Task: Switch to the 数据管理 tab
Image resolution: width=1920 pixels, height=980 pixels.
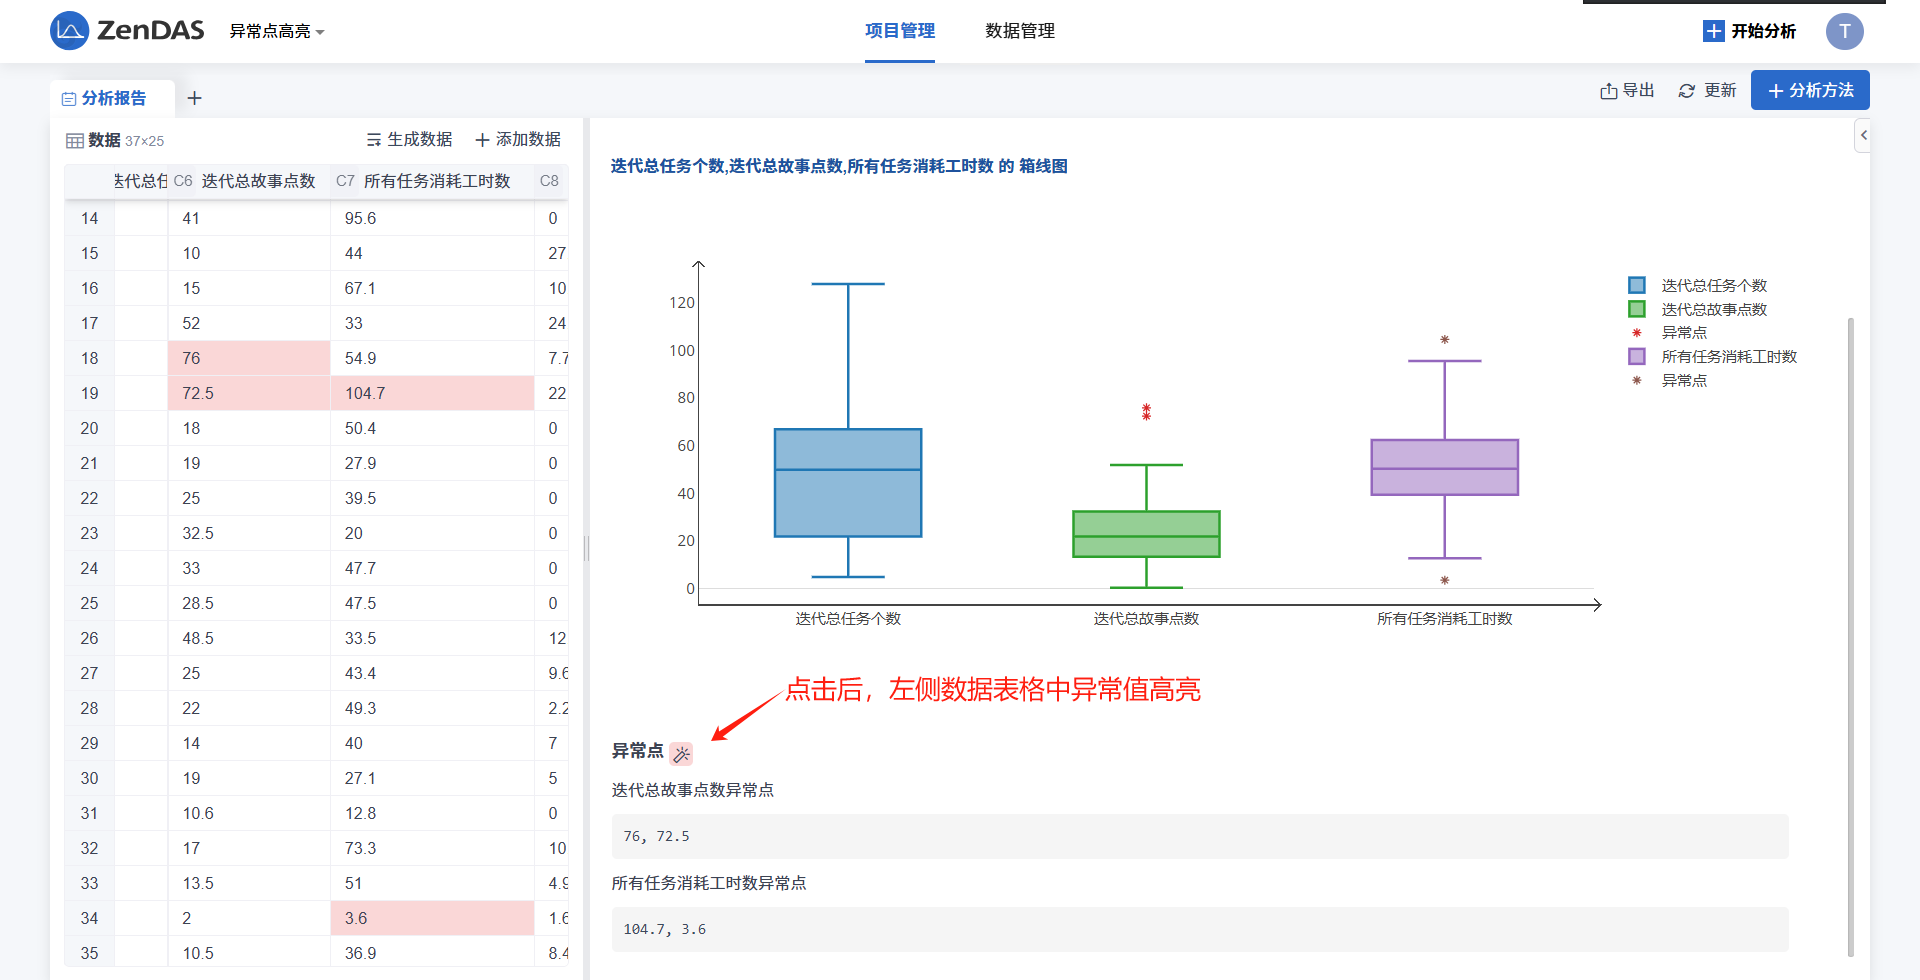Action: pos(1019,31)
